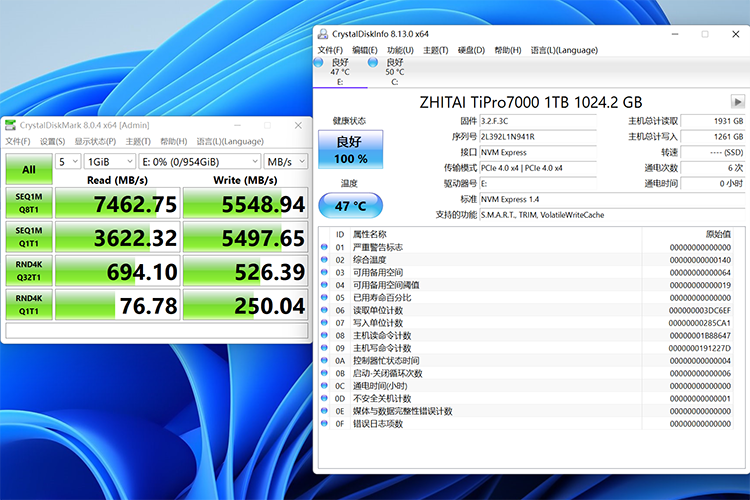750x500 pixels.
Task: Click the empty comment field in CrystalDiskMark
Action: click(x=156, y=331)
